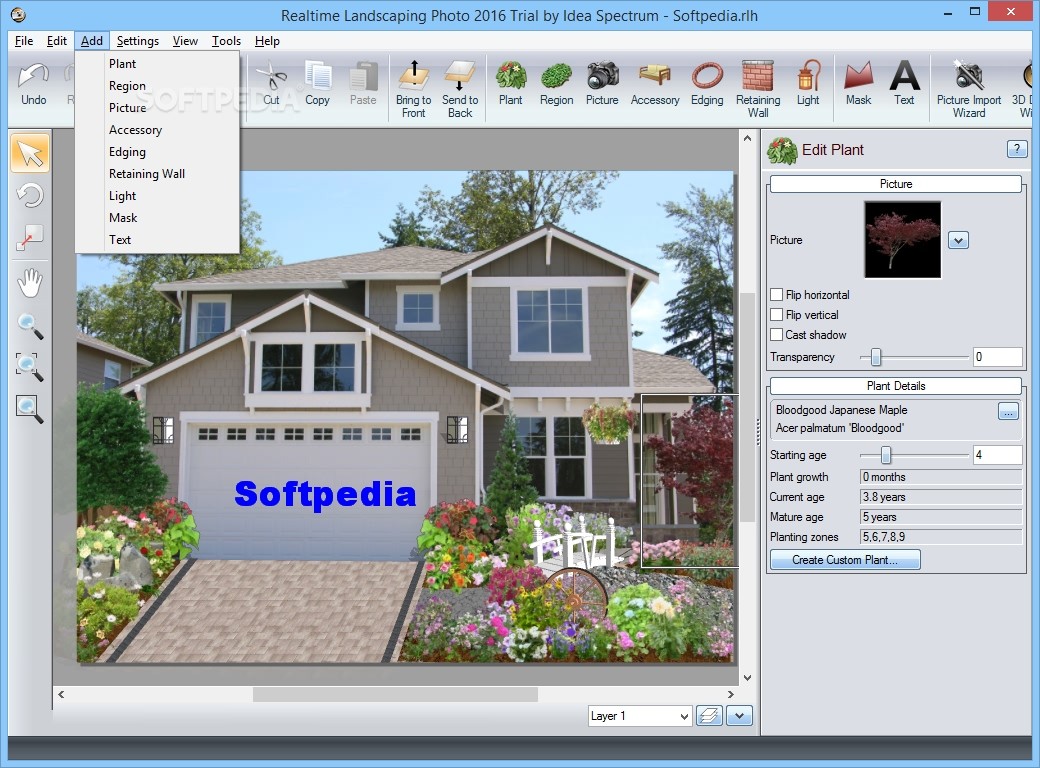Click the horizontal canvas scrollbar thumb

click(395, 694)
